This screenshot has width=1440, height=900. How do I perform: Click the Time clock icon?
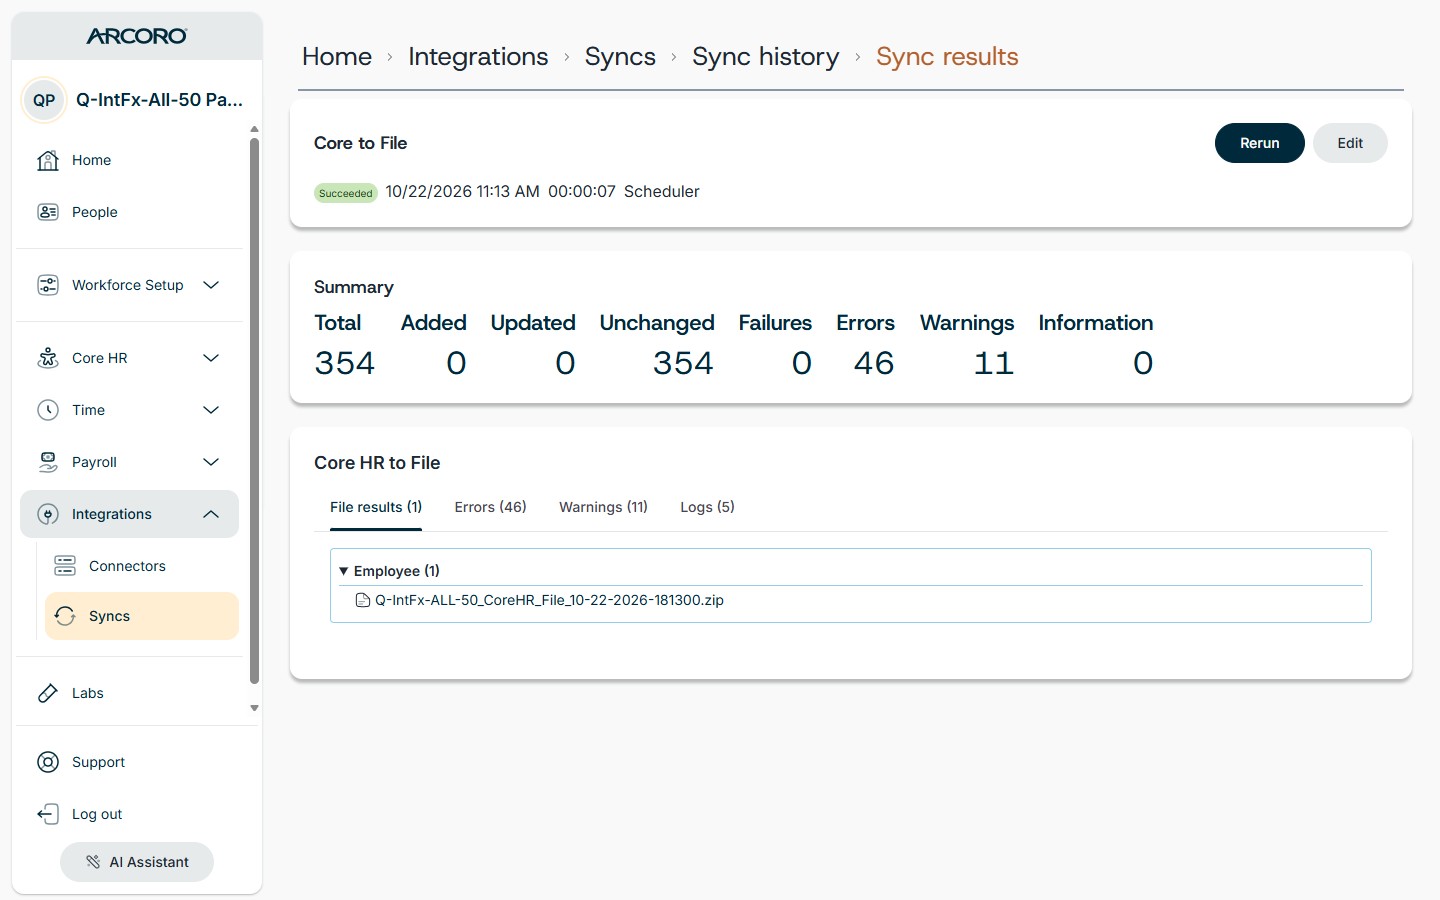pyautogui.click(x=48, y=410)
